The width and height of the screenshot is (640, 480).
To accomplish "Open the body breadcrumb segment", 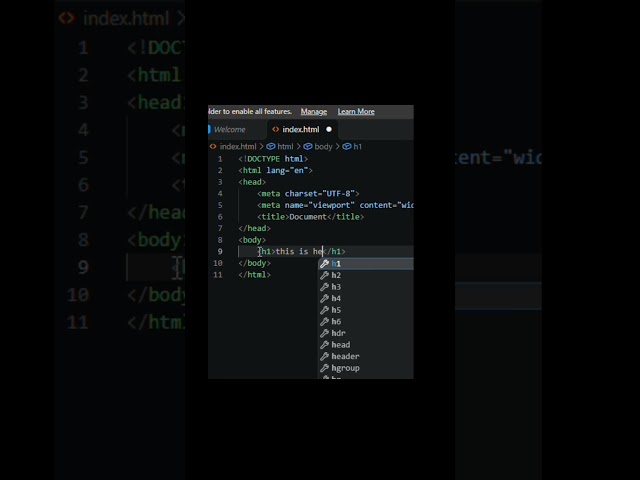I will coord(323,147).
